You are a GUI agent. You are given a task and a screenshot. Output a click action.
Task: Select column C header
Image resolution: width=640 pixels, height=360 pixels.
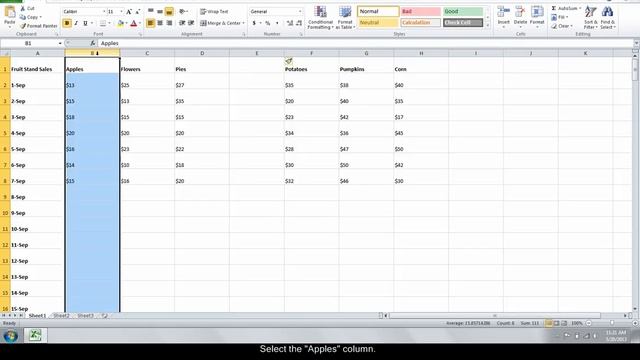click(147, 53)
